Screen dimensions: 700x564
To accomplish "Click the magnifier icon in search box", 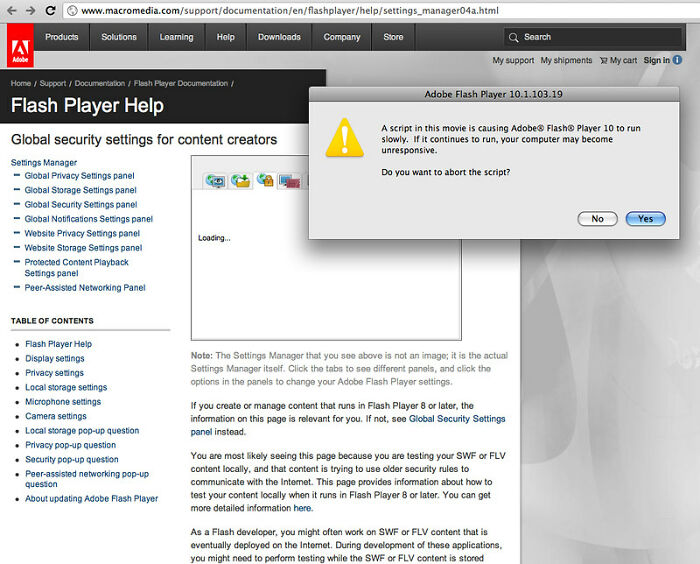I will coord(513,37).
